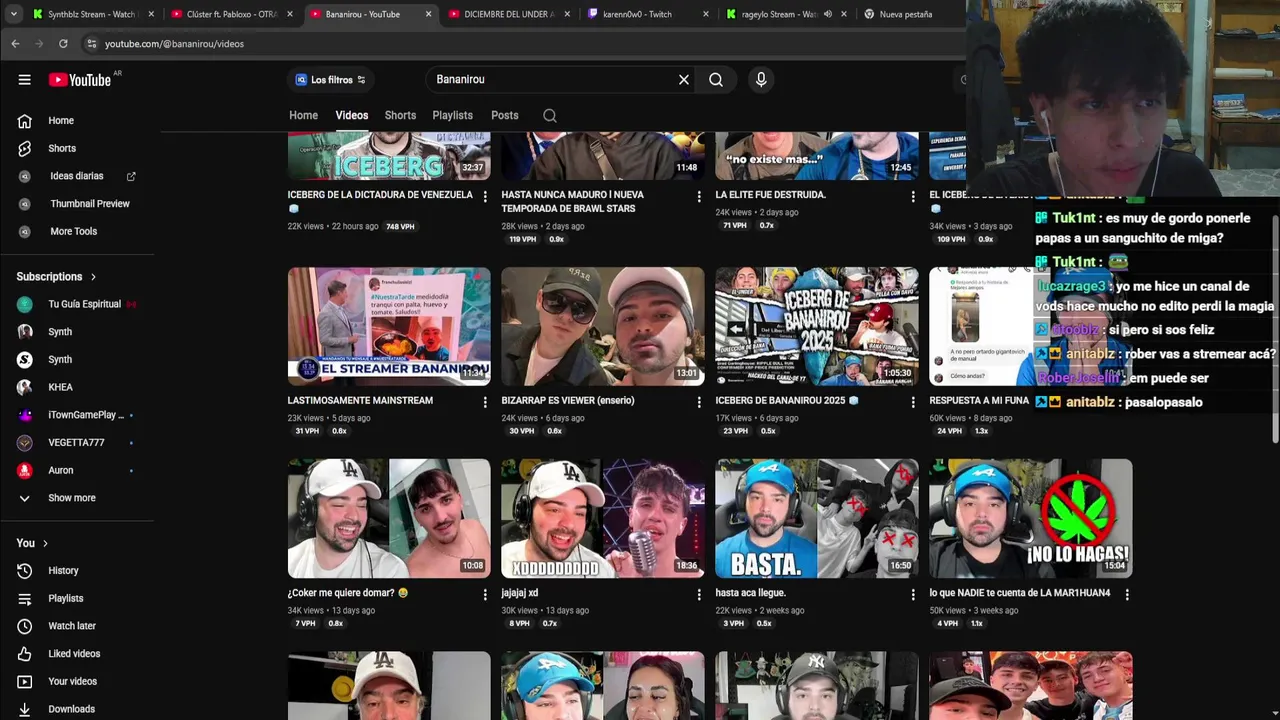Screen dimensions: 1280x720
Task: Mute the rageylo Stream tab audio icon
Action: click(827, 14)
